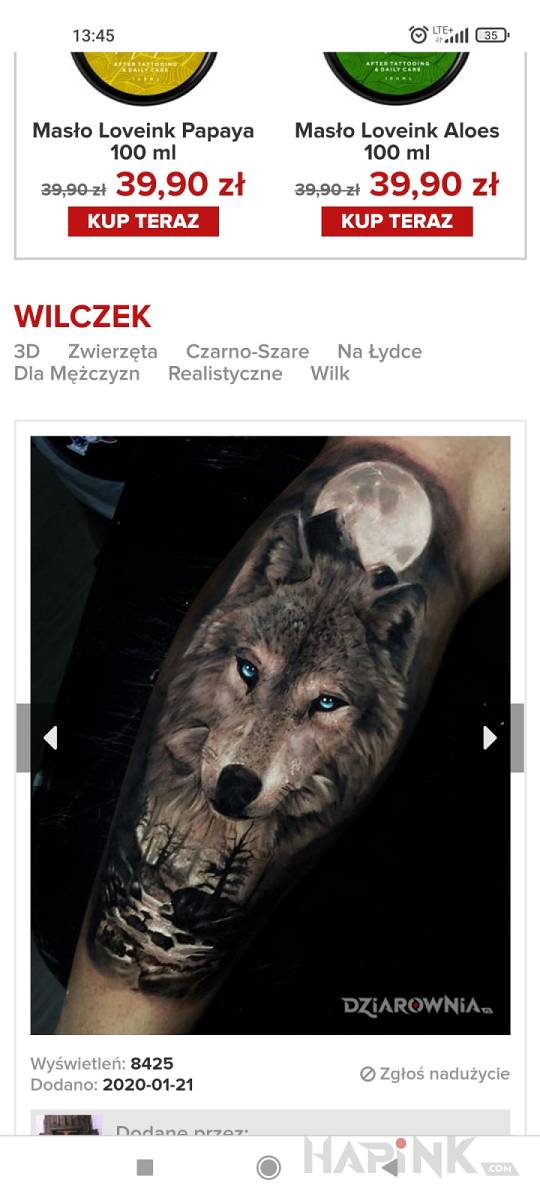Screen dimensions: 540x1200
Task: Select the Dla Mężczyzn tag
Action: coord(77,374)
